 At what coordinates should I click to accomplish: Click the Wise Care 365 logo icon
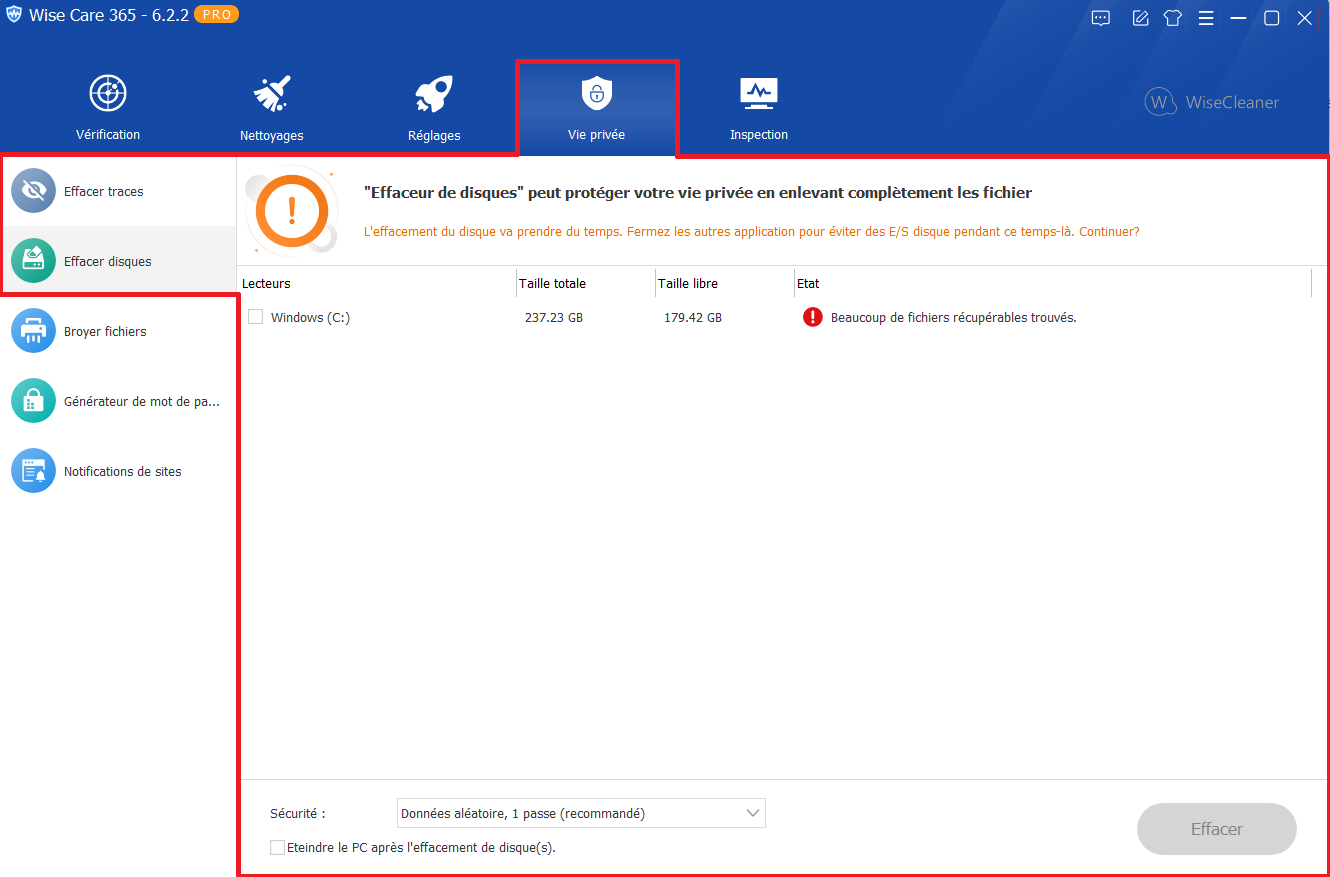(14, 16)
